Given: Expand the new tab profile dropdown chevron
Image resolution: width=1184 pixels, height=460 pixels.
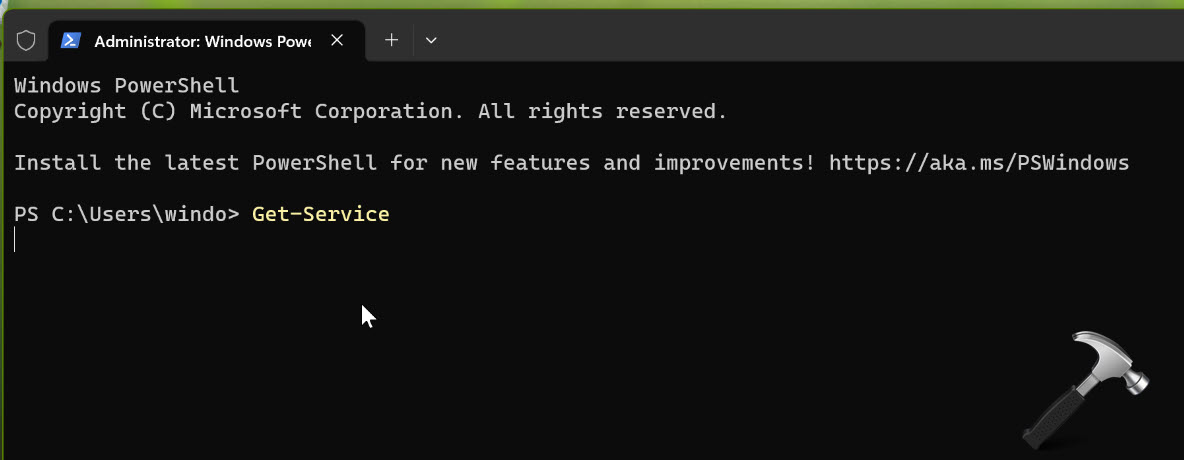Looking at the screenshot, I should (431, 41).
